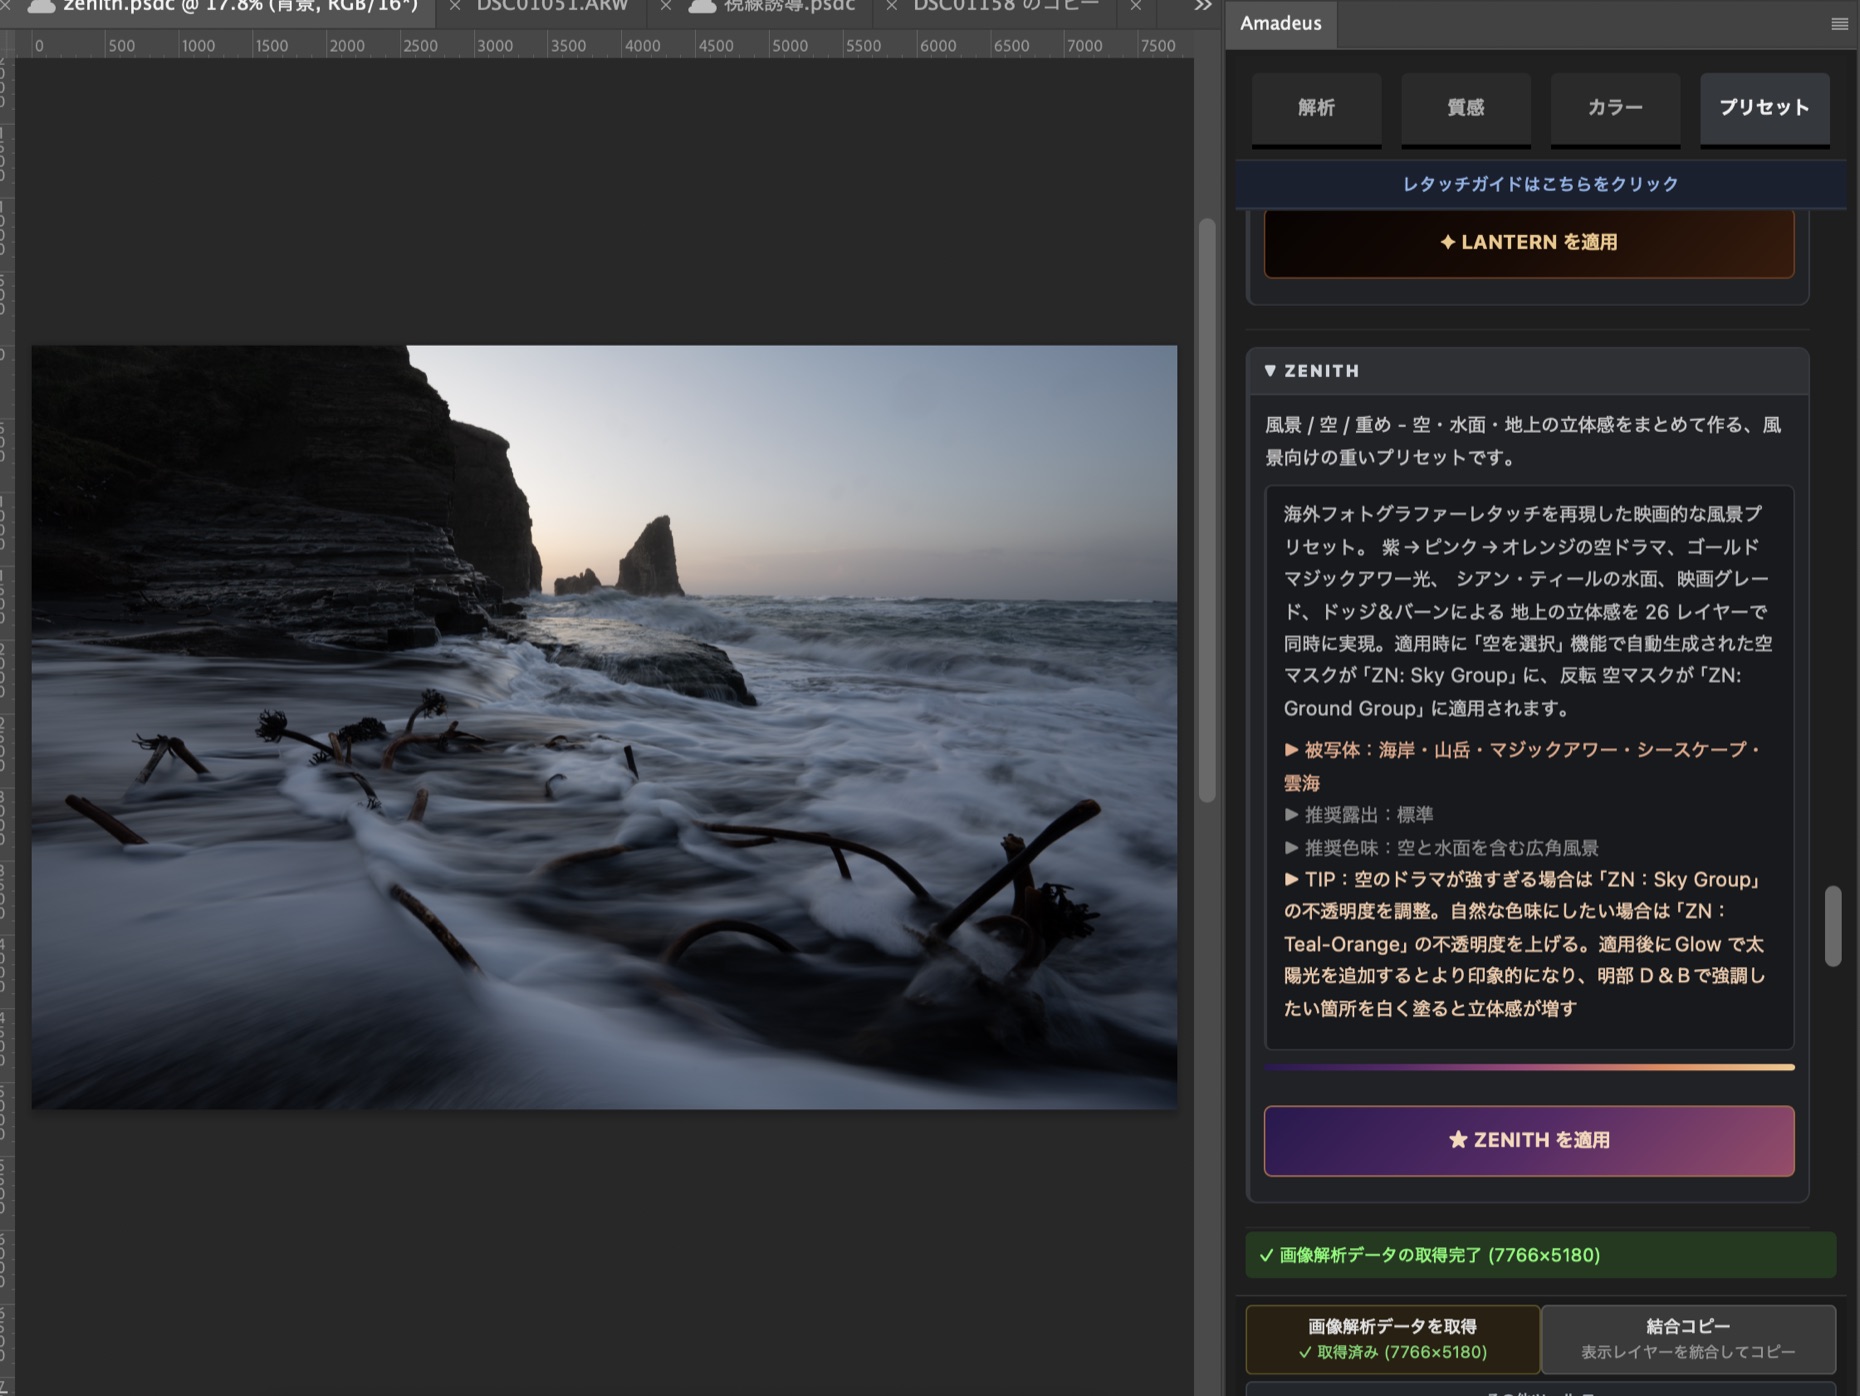Click the 結合コピー button
The width and height of the screenshot is (1860, 1396).
click(x=1688, y=1339)
